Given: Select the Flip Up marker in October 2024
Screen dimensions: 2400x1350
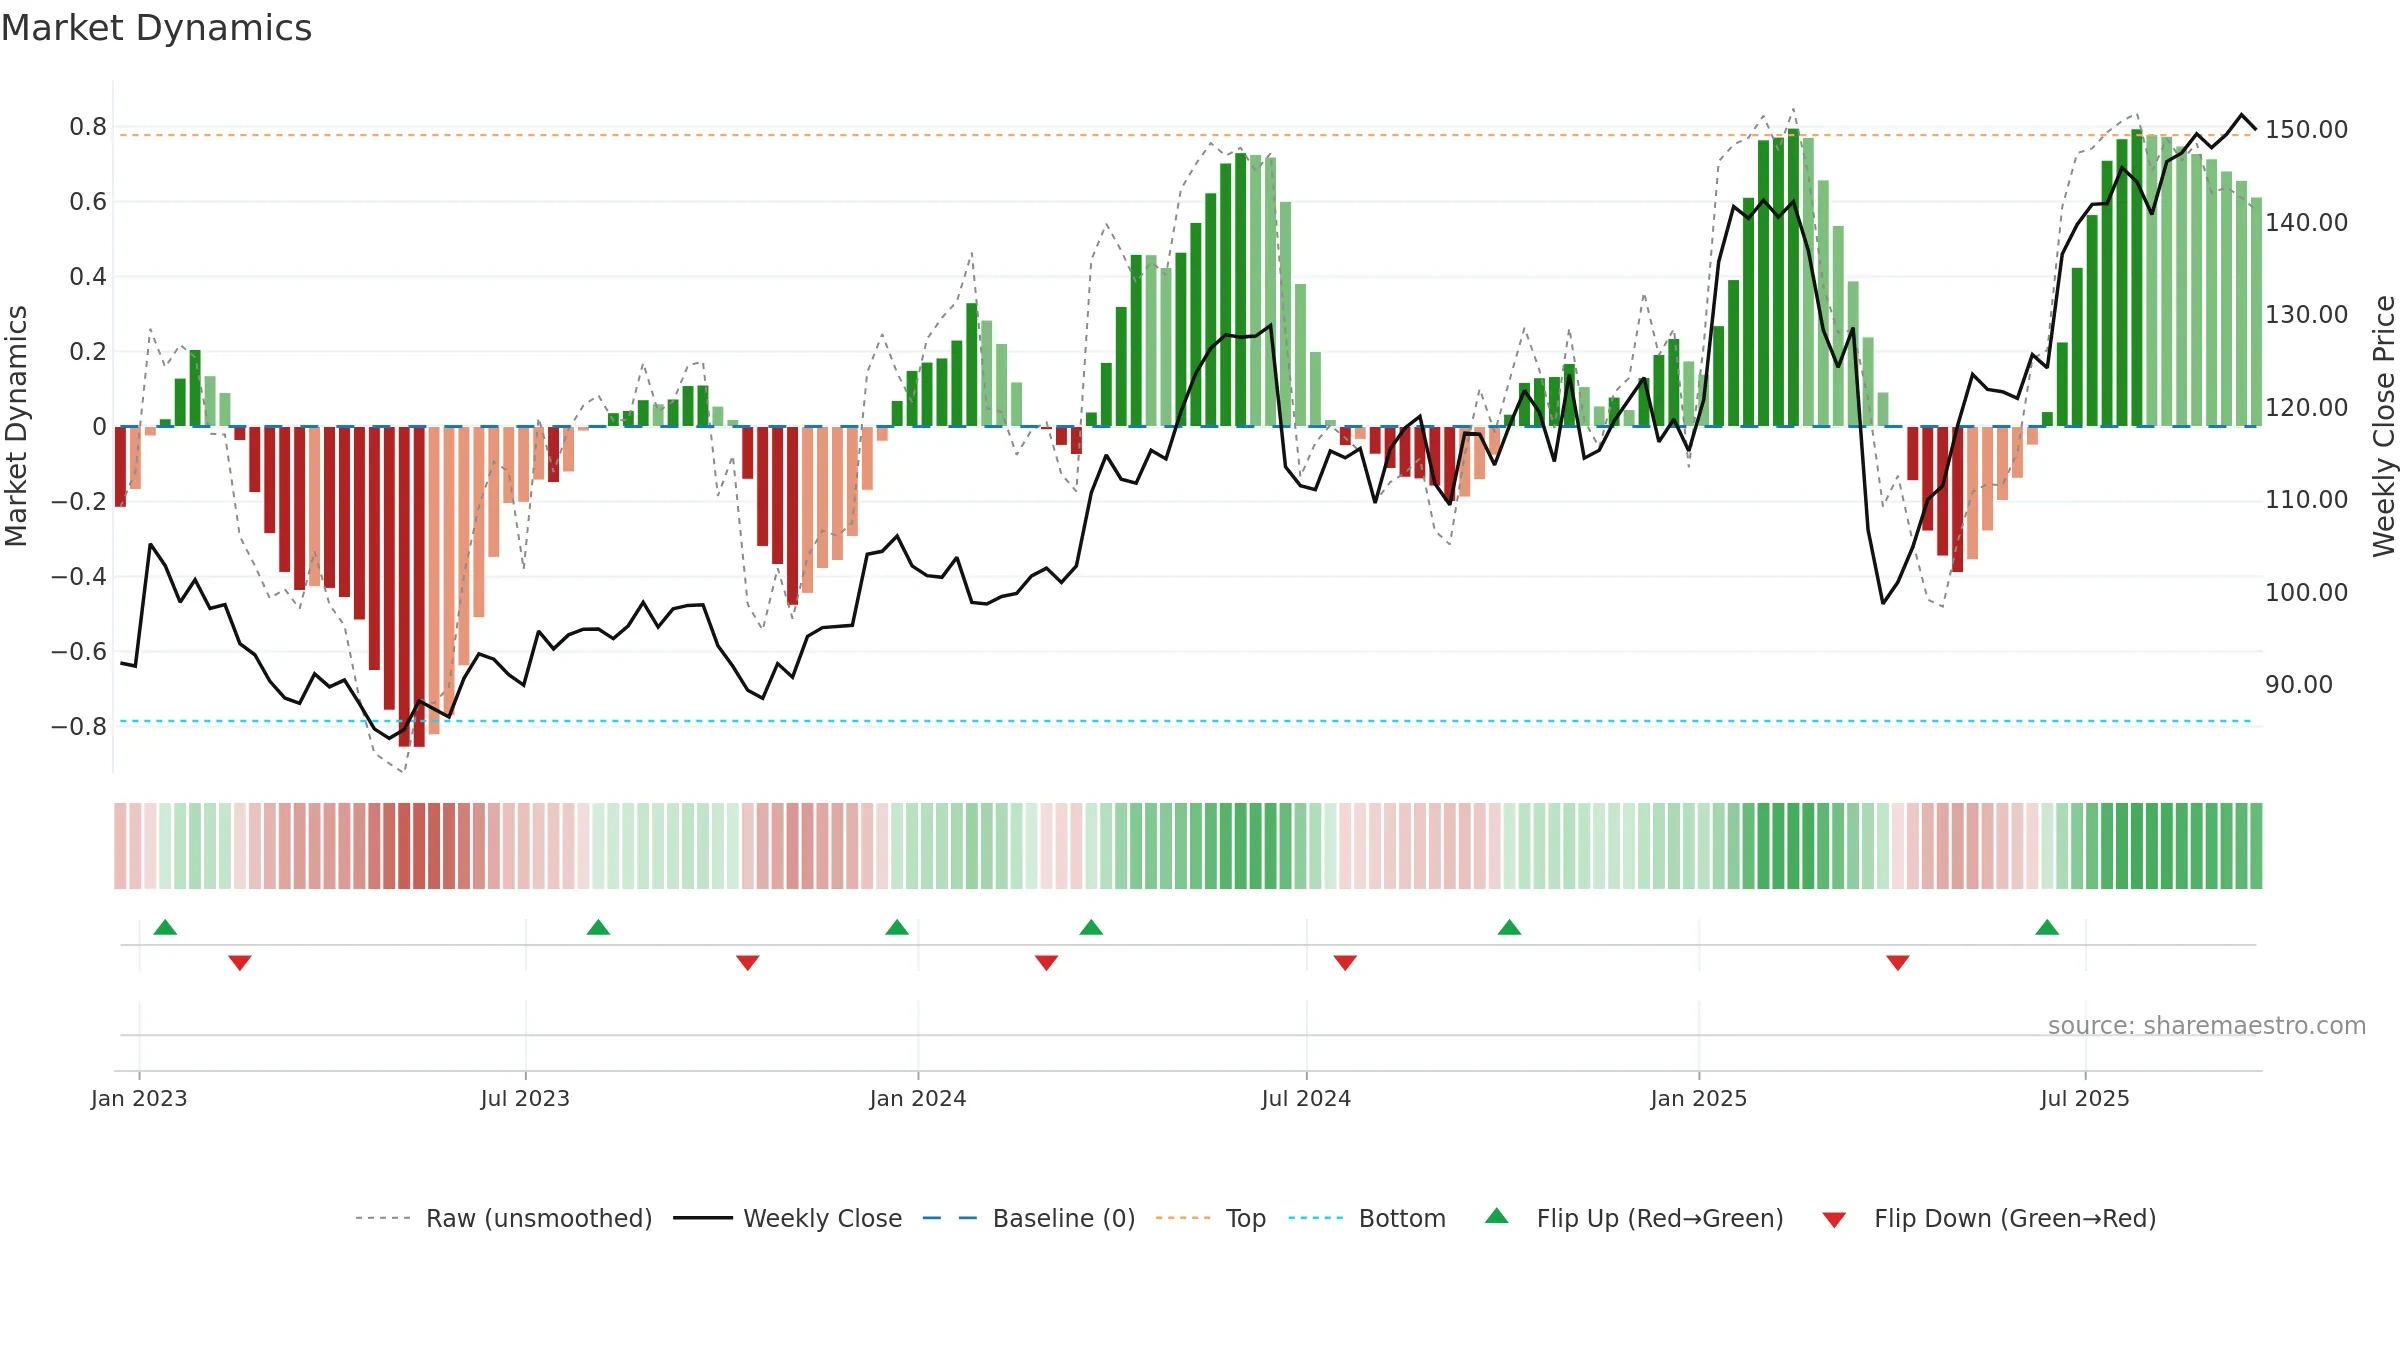Looking at the screenshot, I should (x=1510, y=927).
